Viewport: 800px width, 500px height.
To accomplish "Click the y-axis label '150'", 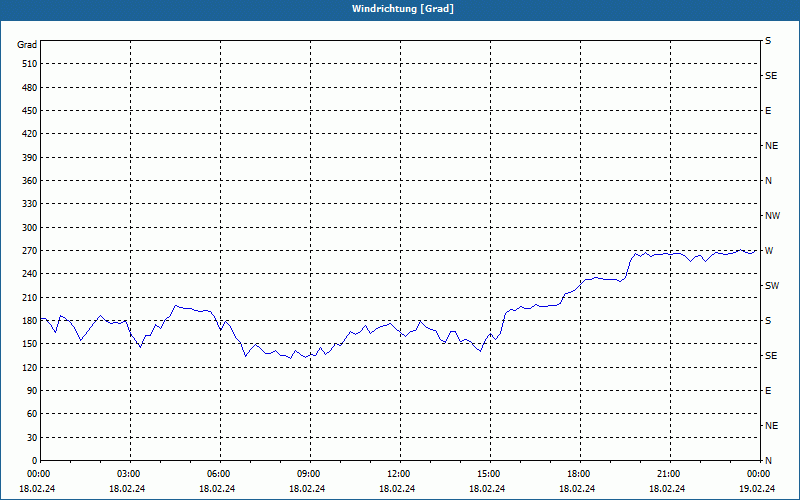I will click(30, 344).
